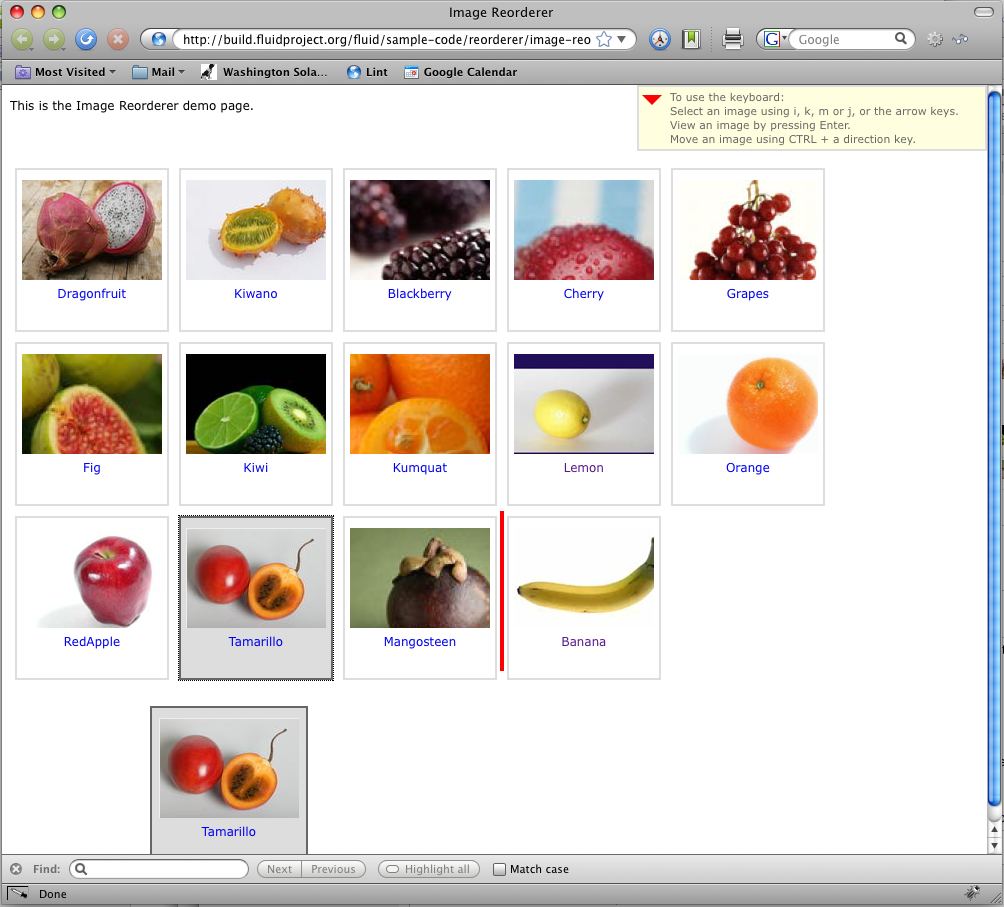Click the green bookmarks icon in toolbar
Image resolution: width=1004 pixels, height=907 pixels.
click(x=691, y=40)
